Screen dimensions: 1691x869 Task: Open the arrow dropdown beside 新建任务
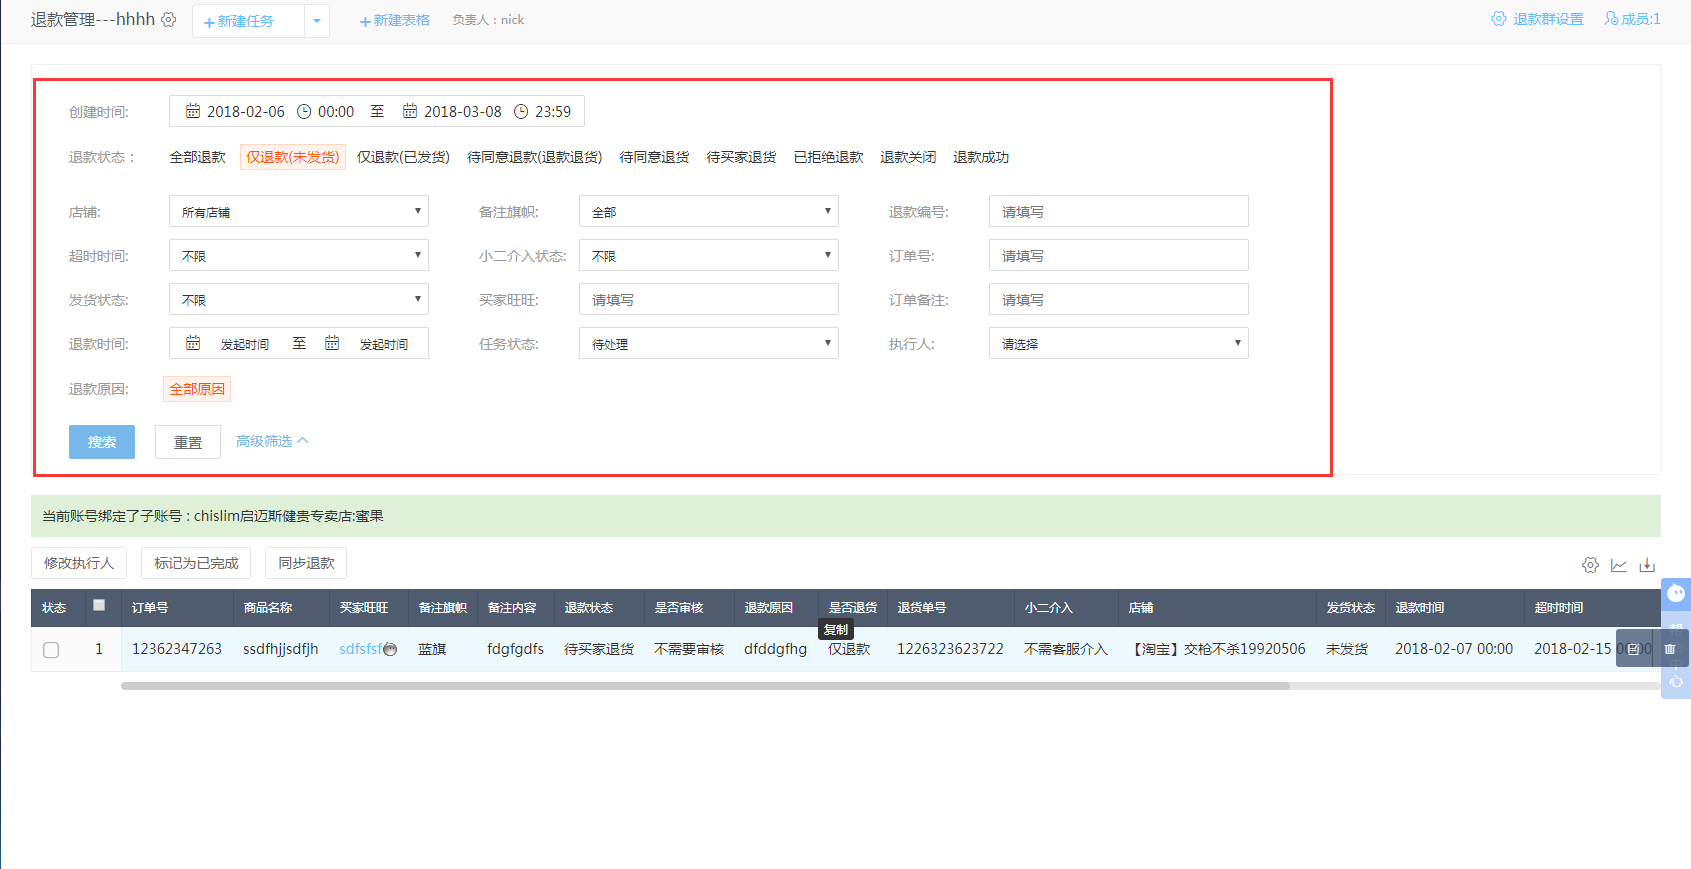(x=317, y=21)
